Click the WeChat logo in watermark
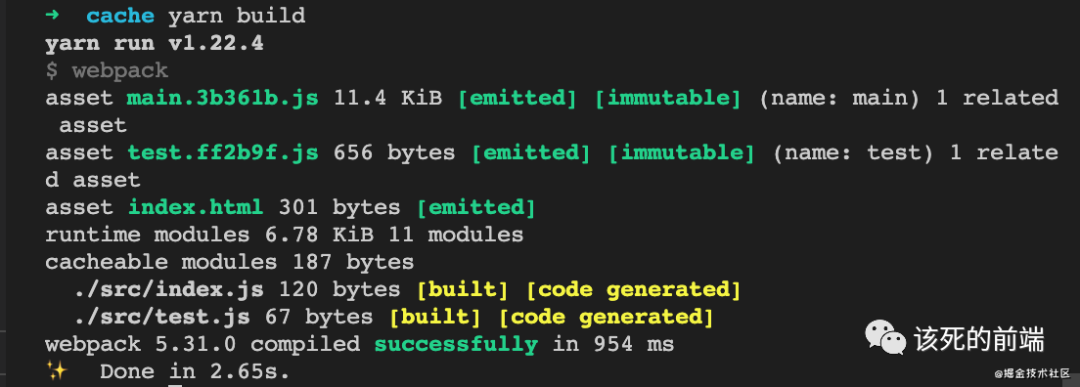Screen dimensions: 1080x387 [x=886, y=339]
